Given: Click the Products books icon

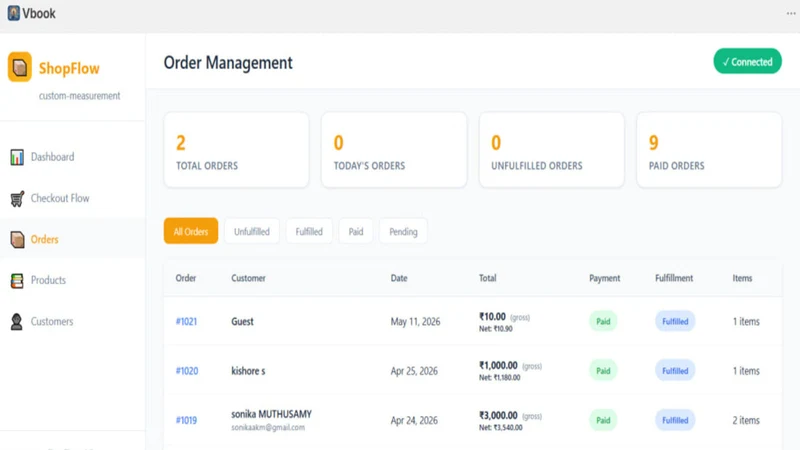Looking at the screenshot, I should [x=17, y=281].
